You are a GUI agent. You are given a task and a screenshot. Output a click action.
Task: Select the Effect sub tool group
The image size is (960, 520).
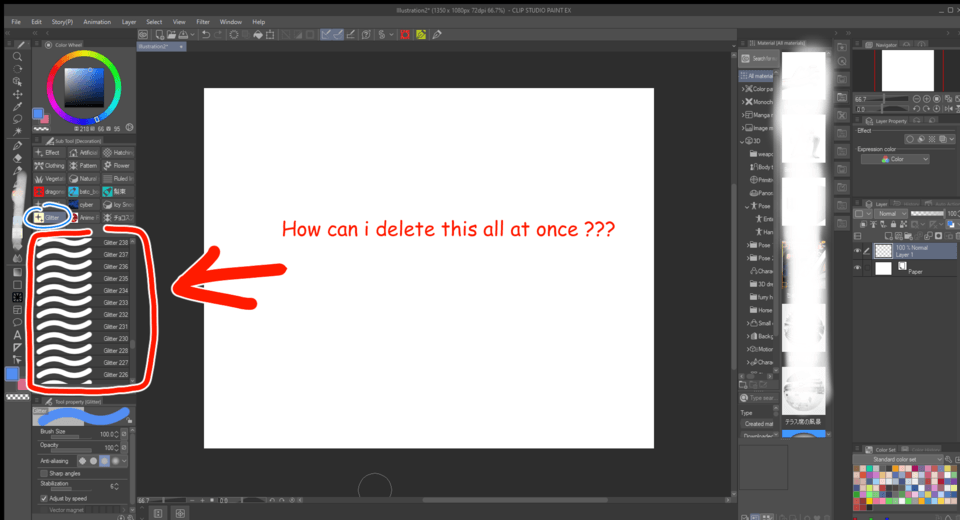coord(49,153)
